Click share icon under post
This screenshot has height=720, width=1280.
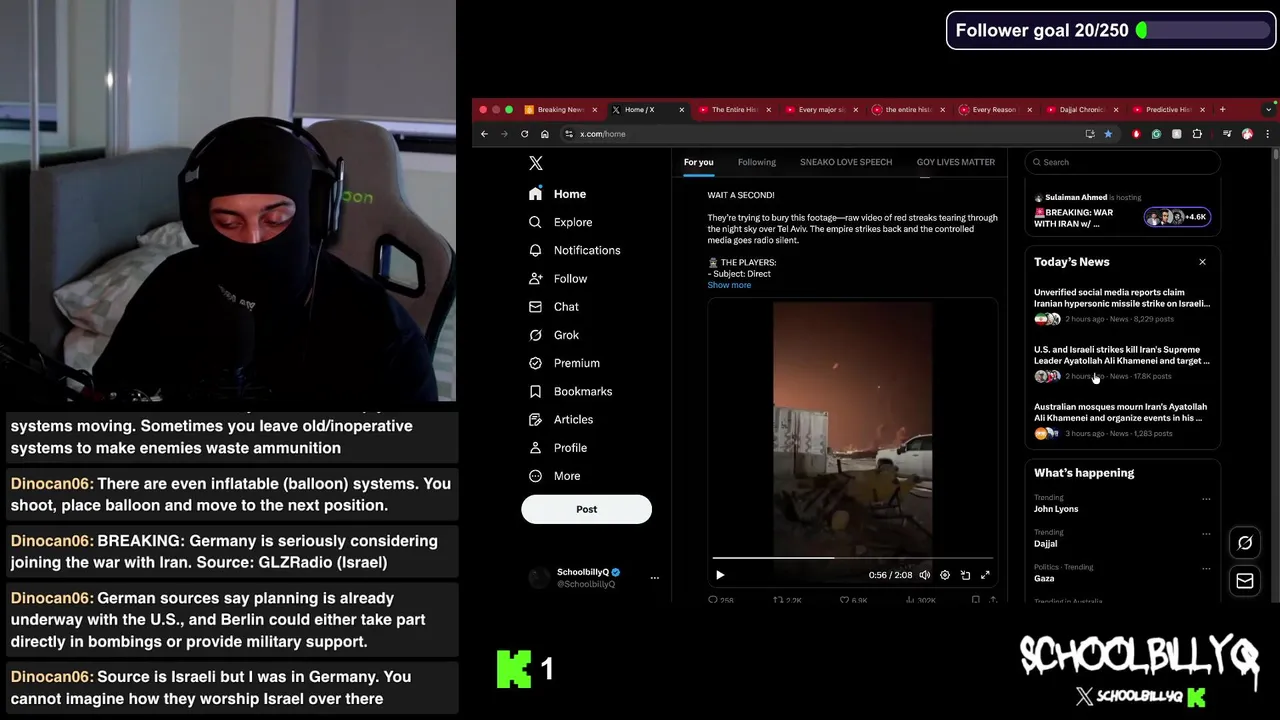pyautogui.click(x=993, y=600)
